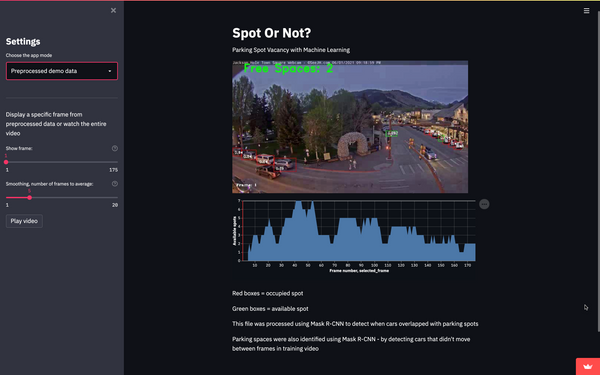This screenshot has width=600, height=375.
Task: Open the chart options ellipsis menu
Action: 484,204
